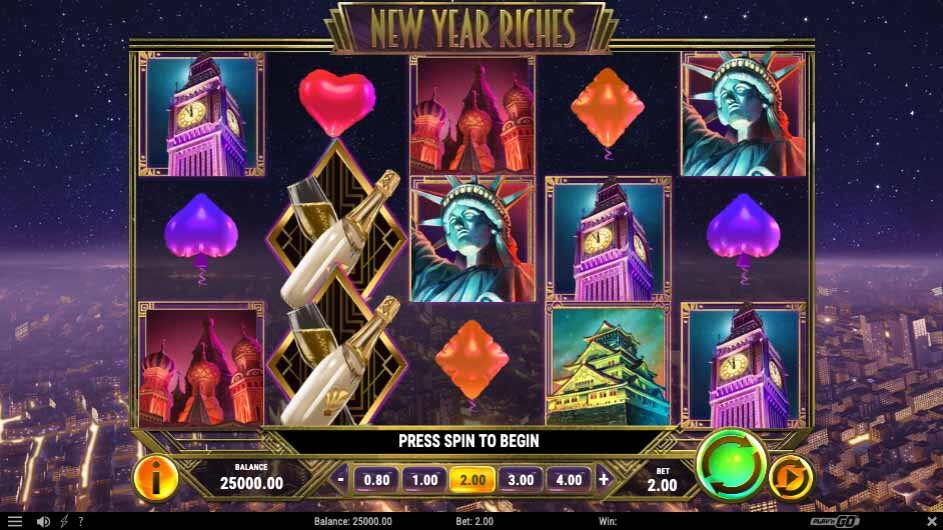
Task: Increase bet with the plus button
Action: coord(603,479)
